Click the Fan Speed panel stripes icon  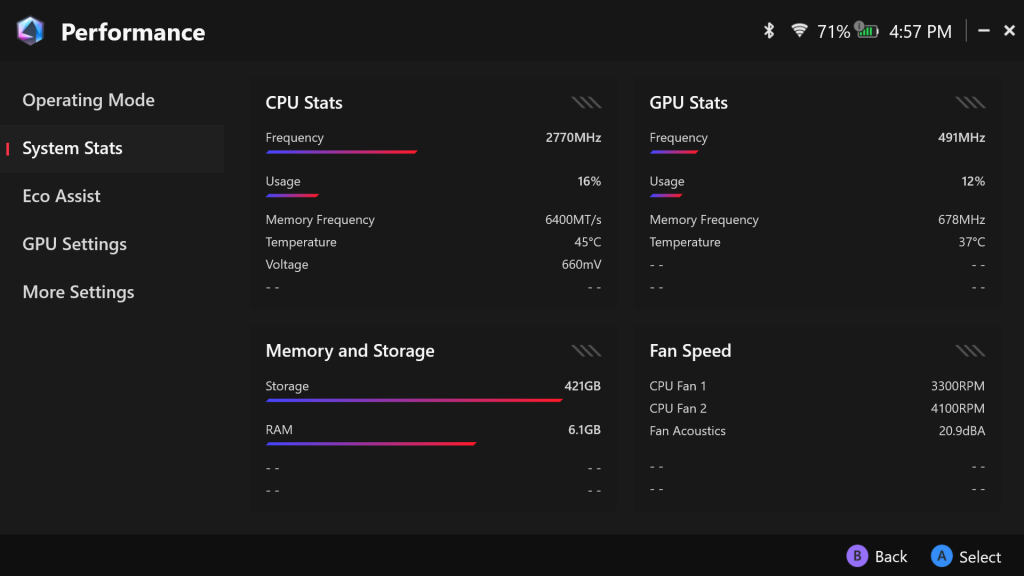(970, 350)
